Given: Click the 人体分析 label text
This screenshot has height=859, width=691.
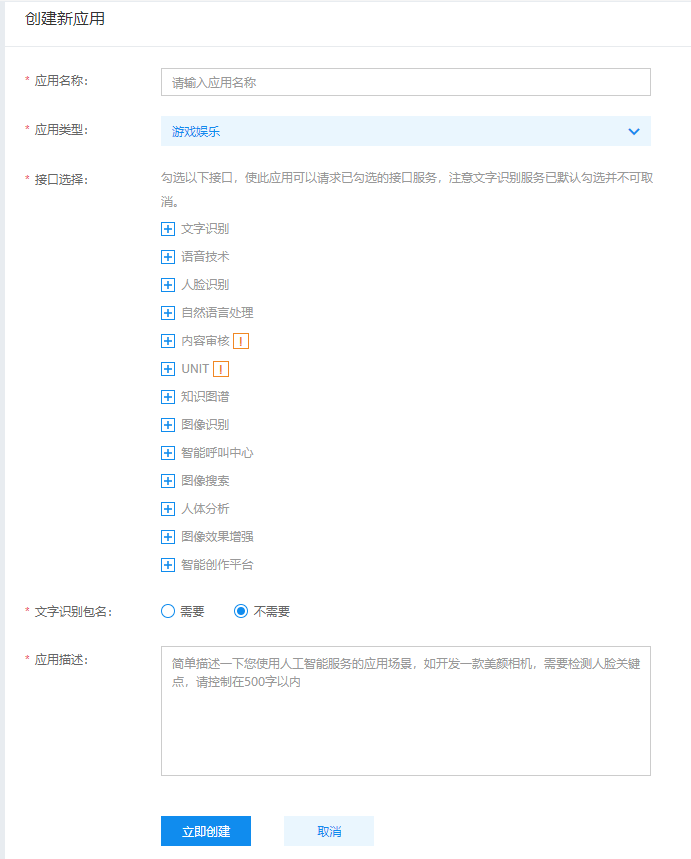Looking at the screenshot, I should click(x=205, y=508).
